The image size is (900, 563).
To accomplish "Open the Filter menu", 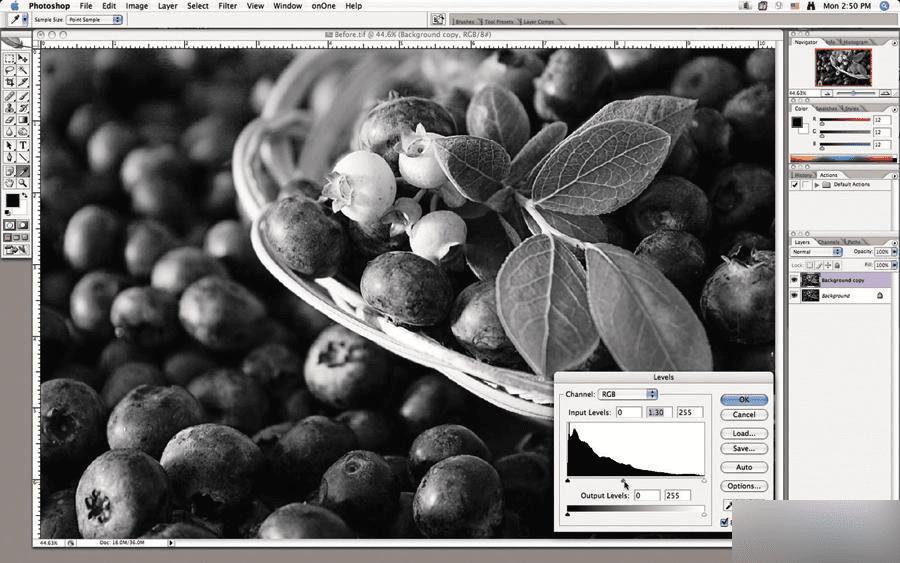I will [228, 6].
